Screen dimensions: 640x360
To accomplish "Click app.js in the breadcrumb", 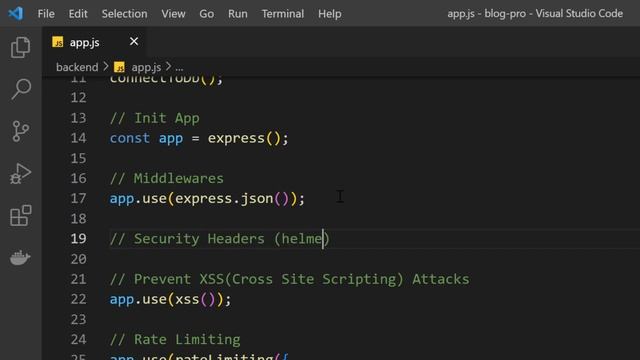I will [x=146, y=67].
